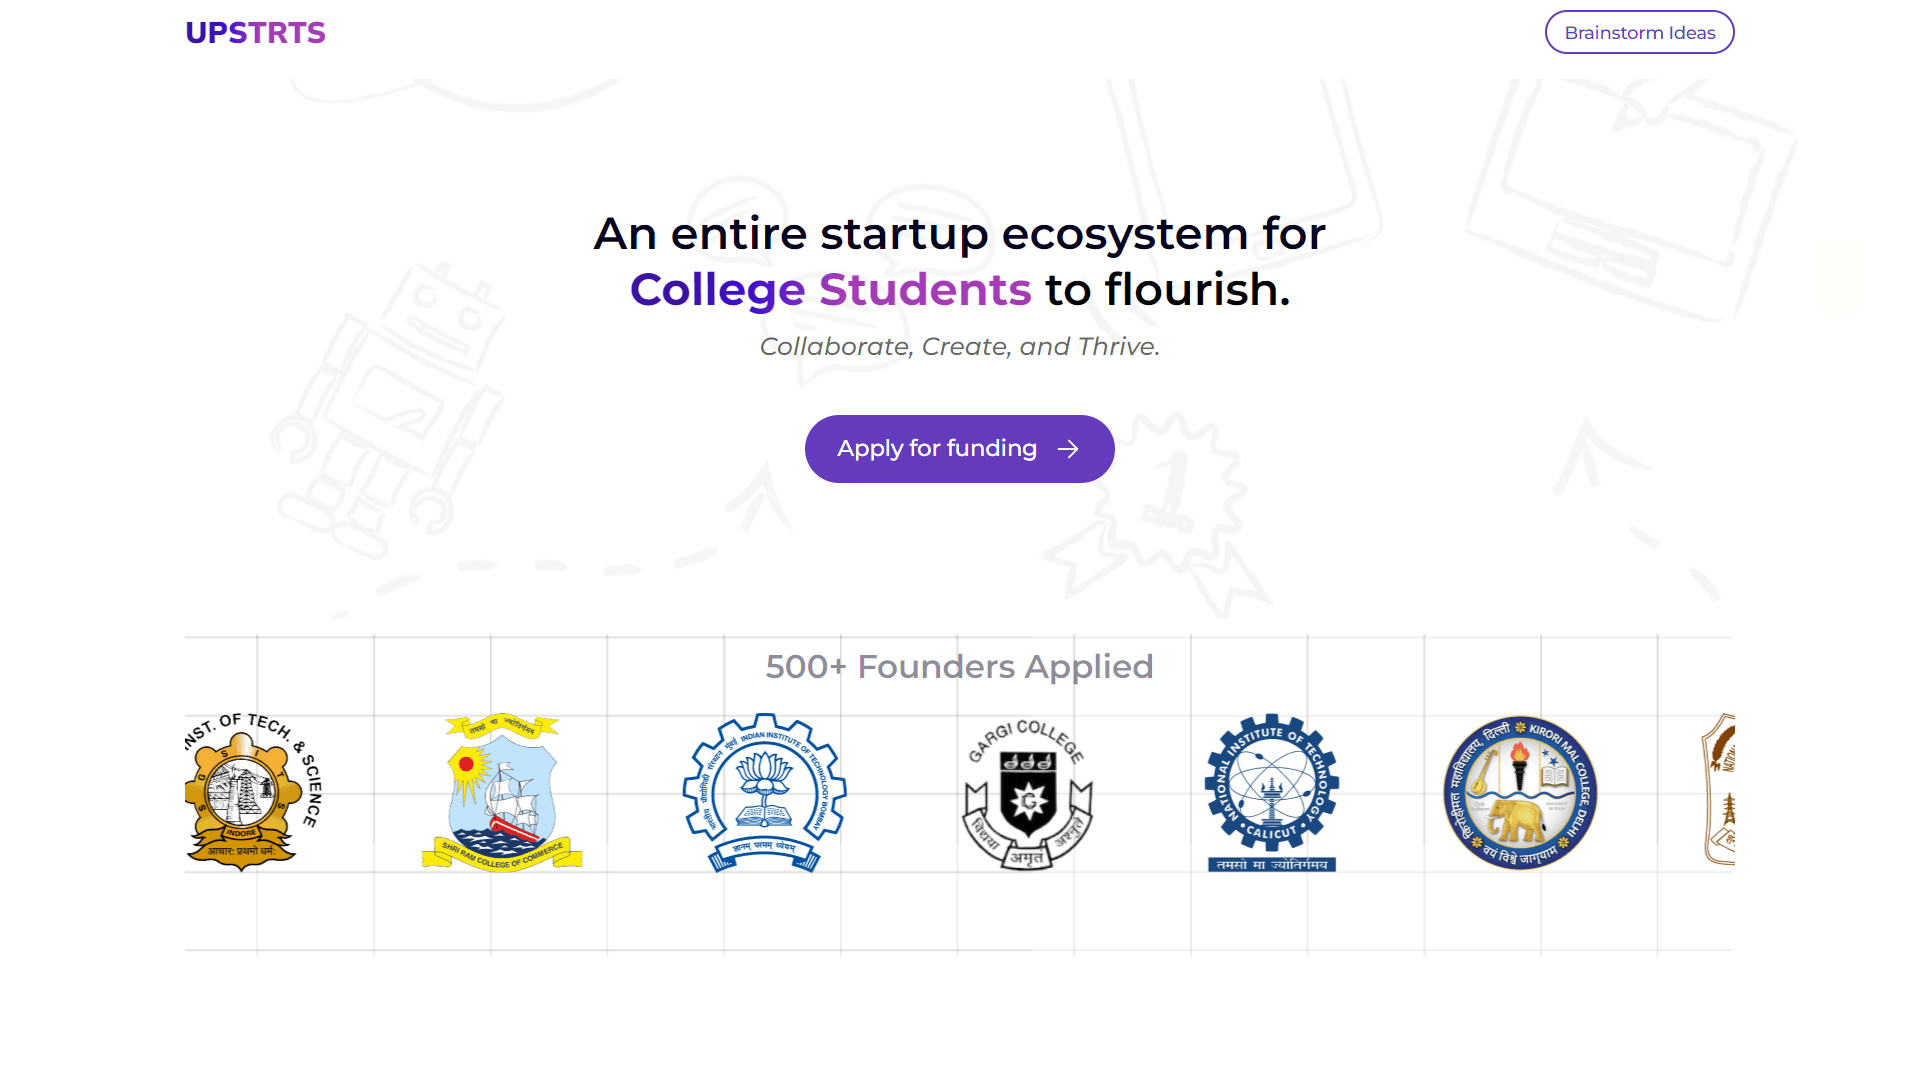The image size is (1920, 1080).
Task: Click the UPSTRTS logo in the header
Action: [255, 33]
